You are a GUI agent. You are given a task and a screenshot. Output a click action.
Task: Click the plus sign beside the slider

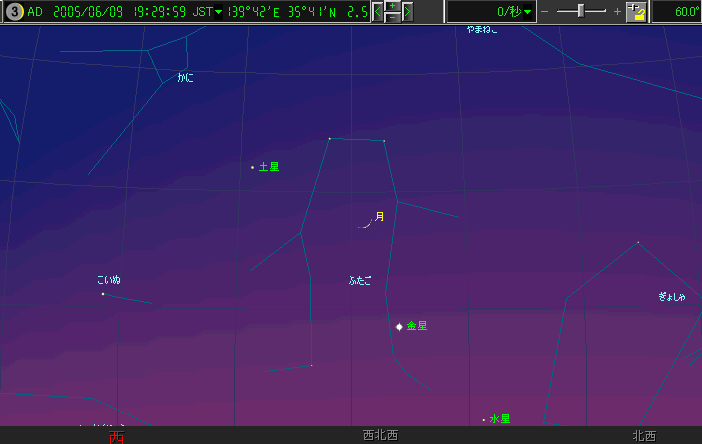click(617, 12)
